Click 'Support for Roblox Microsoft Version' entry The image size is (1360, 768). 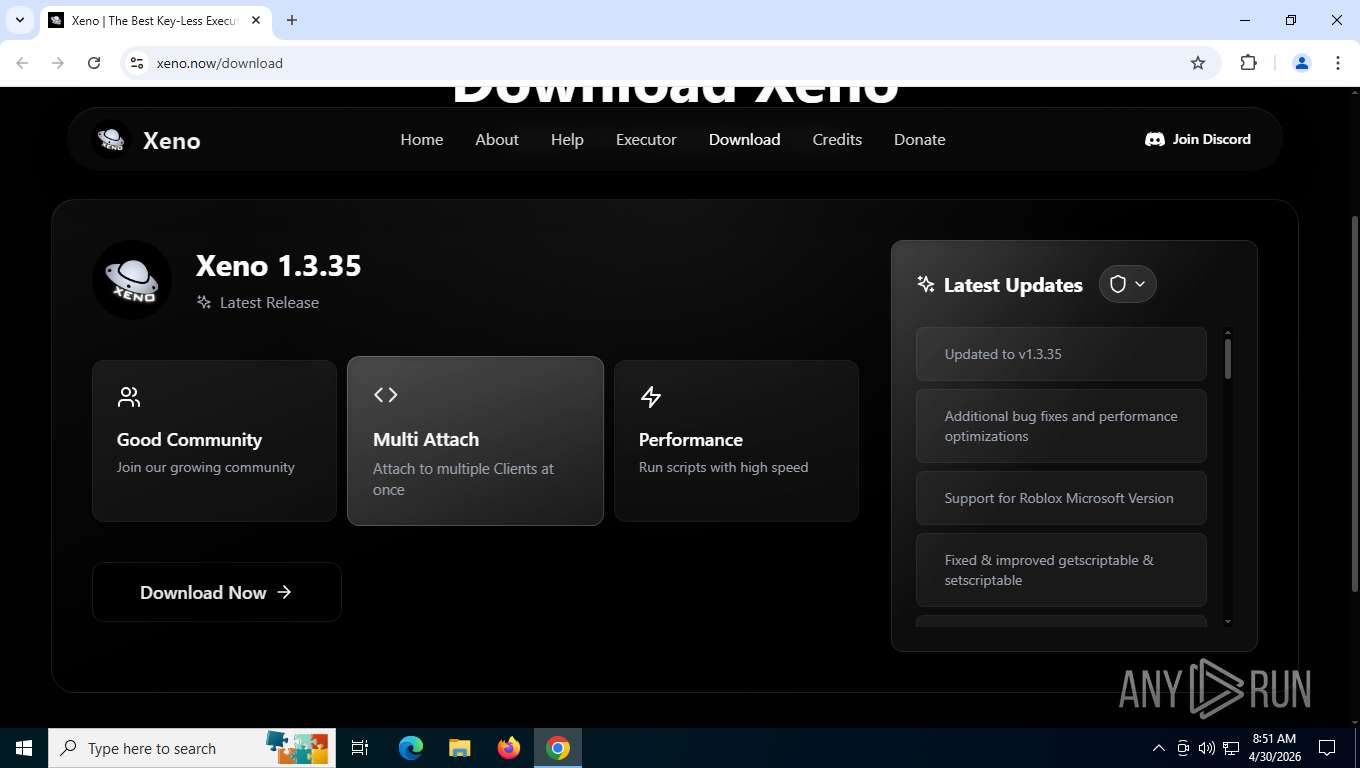pyautogui.click(x=1061, y=498)
